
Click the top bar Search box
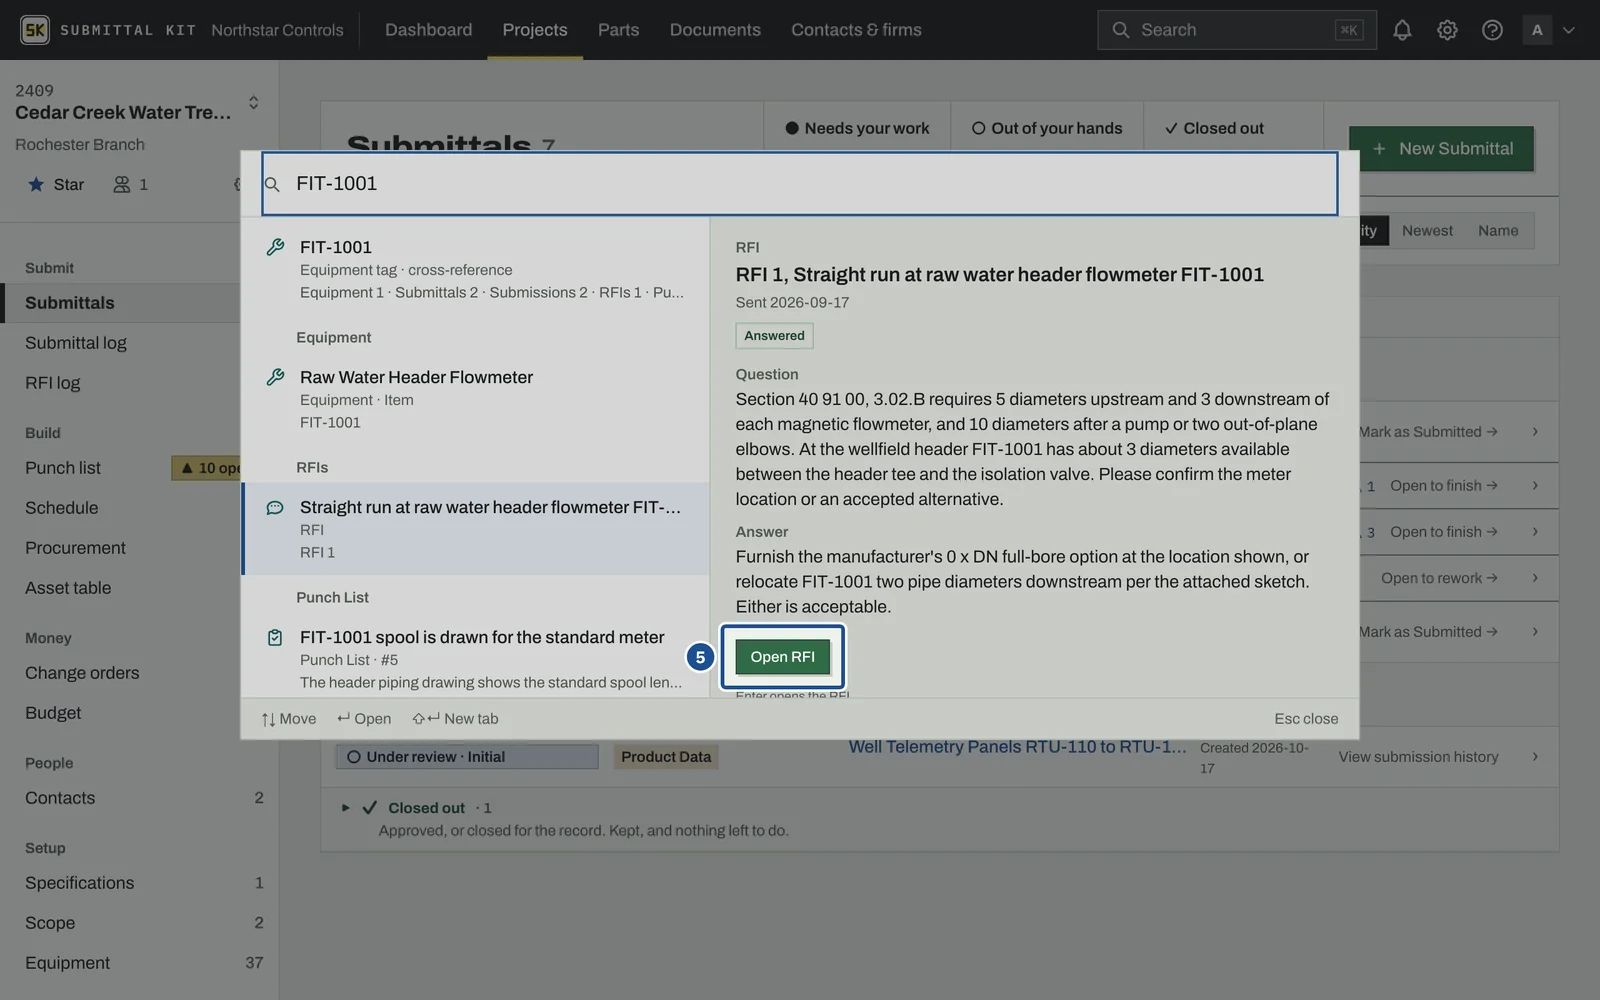coord(1237,30)
